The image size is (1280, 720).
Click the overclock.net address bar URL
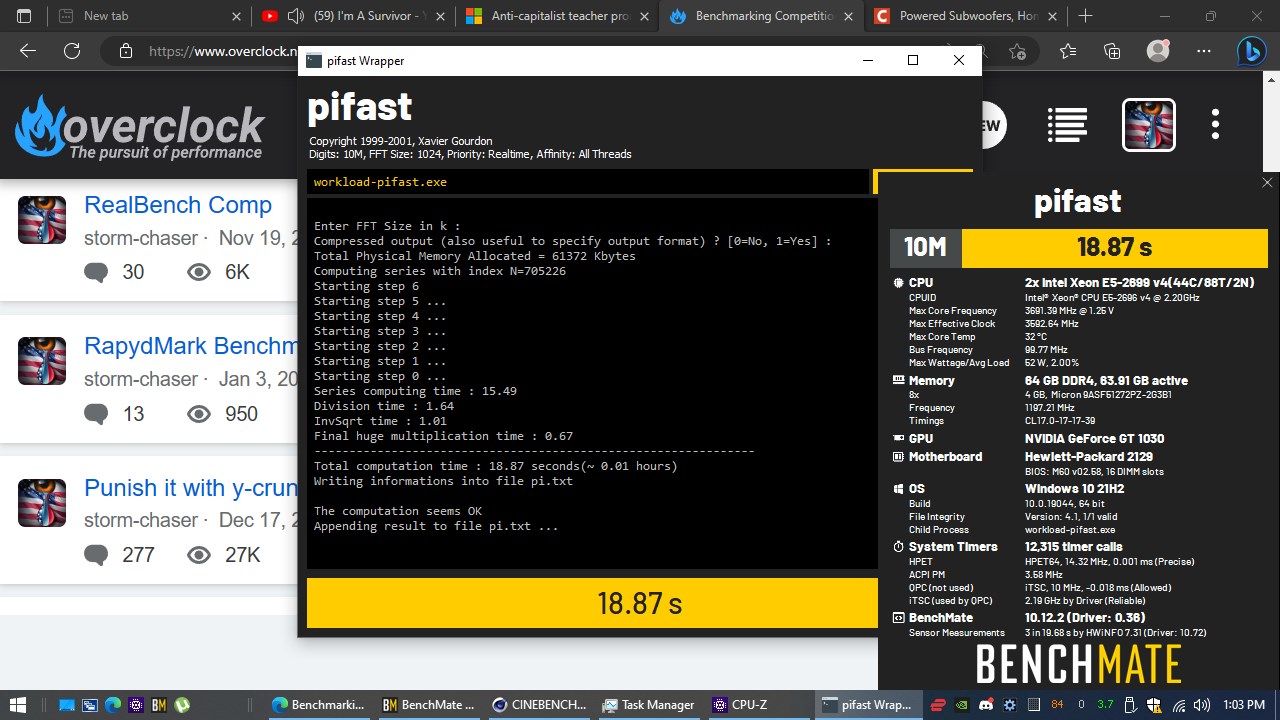pos(223,51)
